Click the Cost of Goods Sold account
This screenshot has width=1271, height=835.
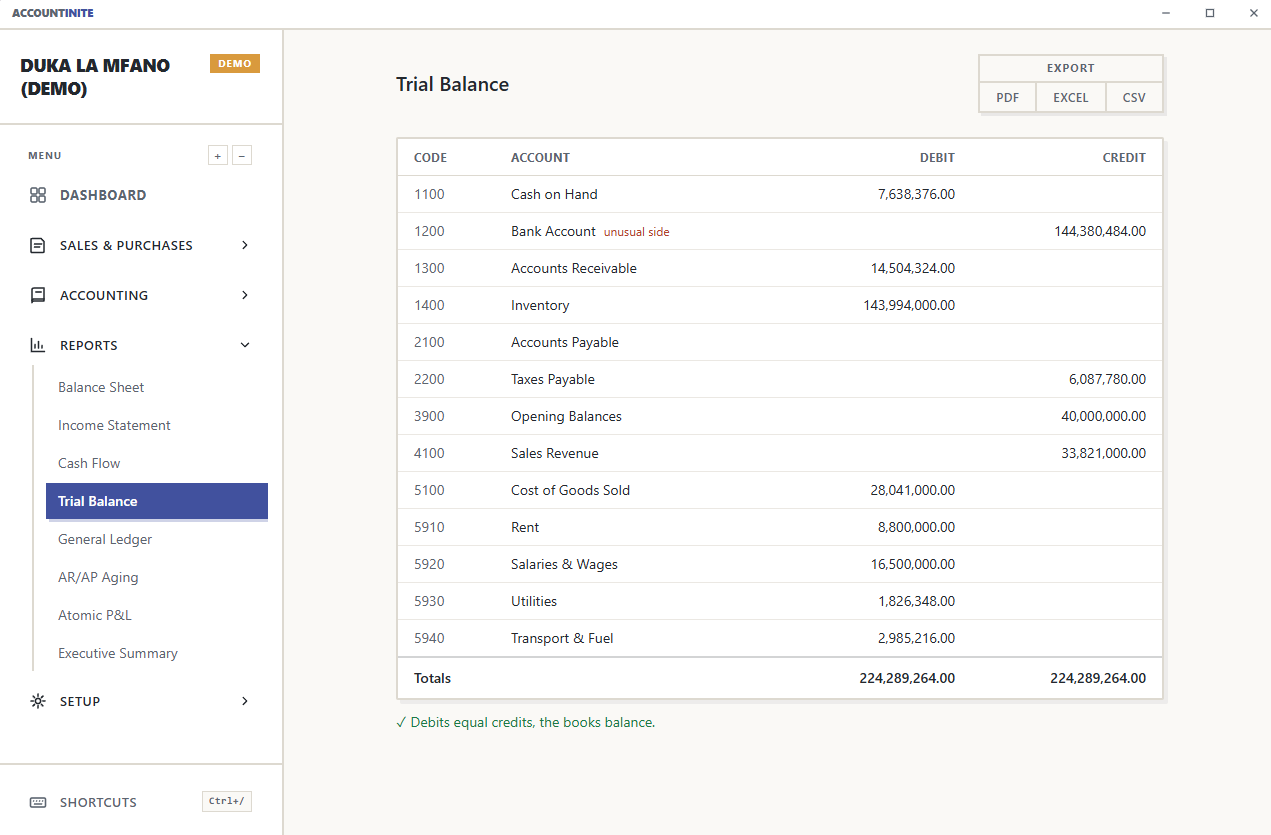pos(571,490)
